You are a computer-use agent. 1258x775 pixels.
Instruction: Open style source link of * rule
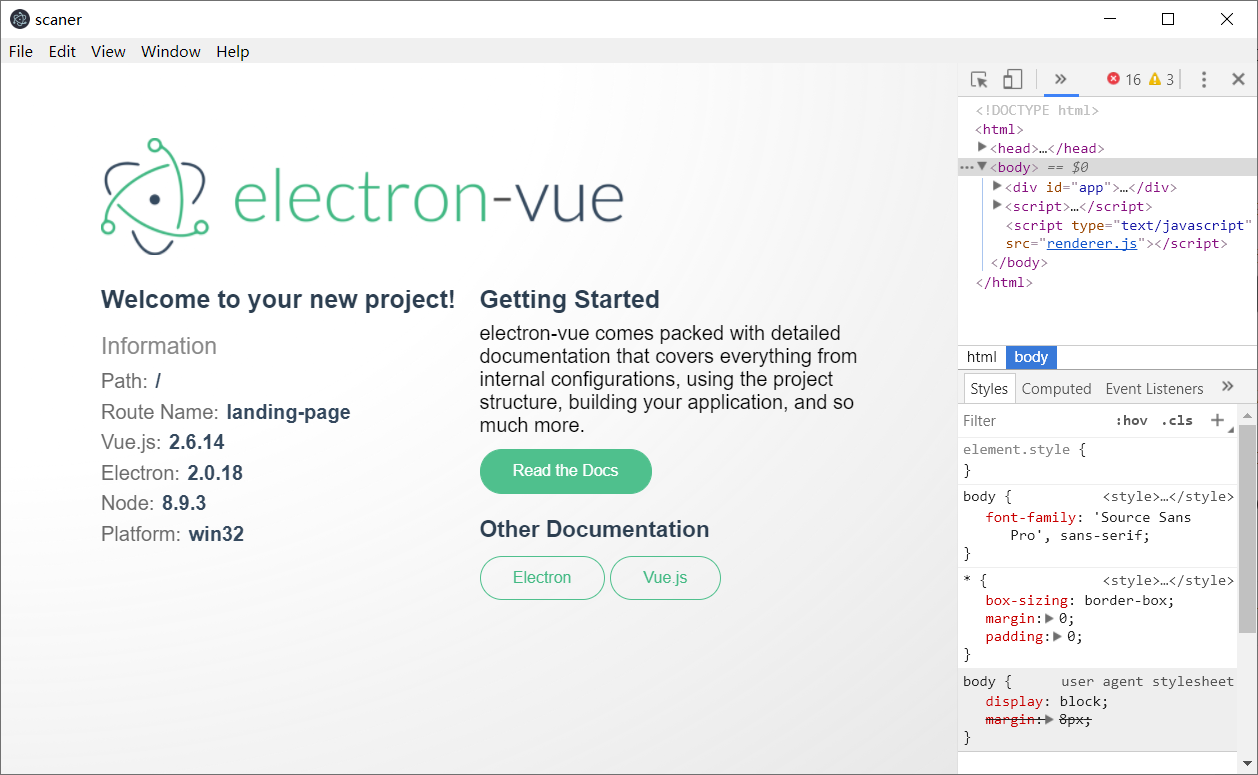[1168, 580]
